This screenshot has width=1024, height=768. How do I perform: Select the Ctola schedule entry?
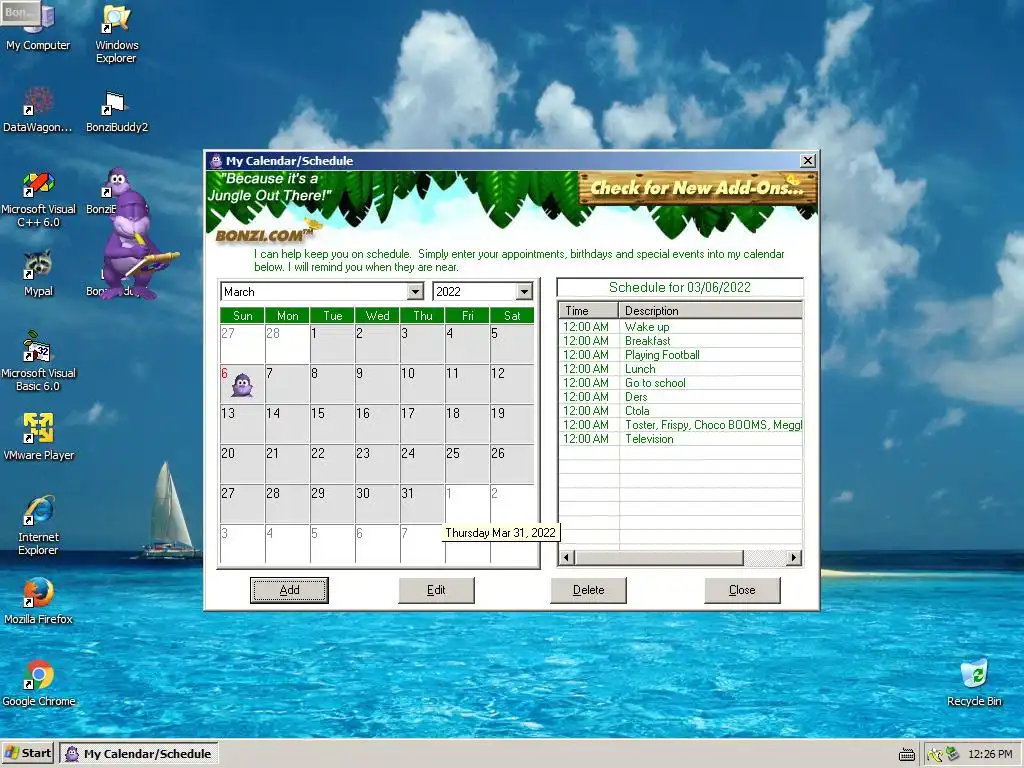[x=681, y=411]
